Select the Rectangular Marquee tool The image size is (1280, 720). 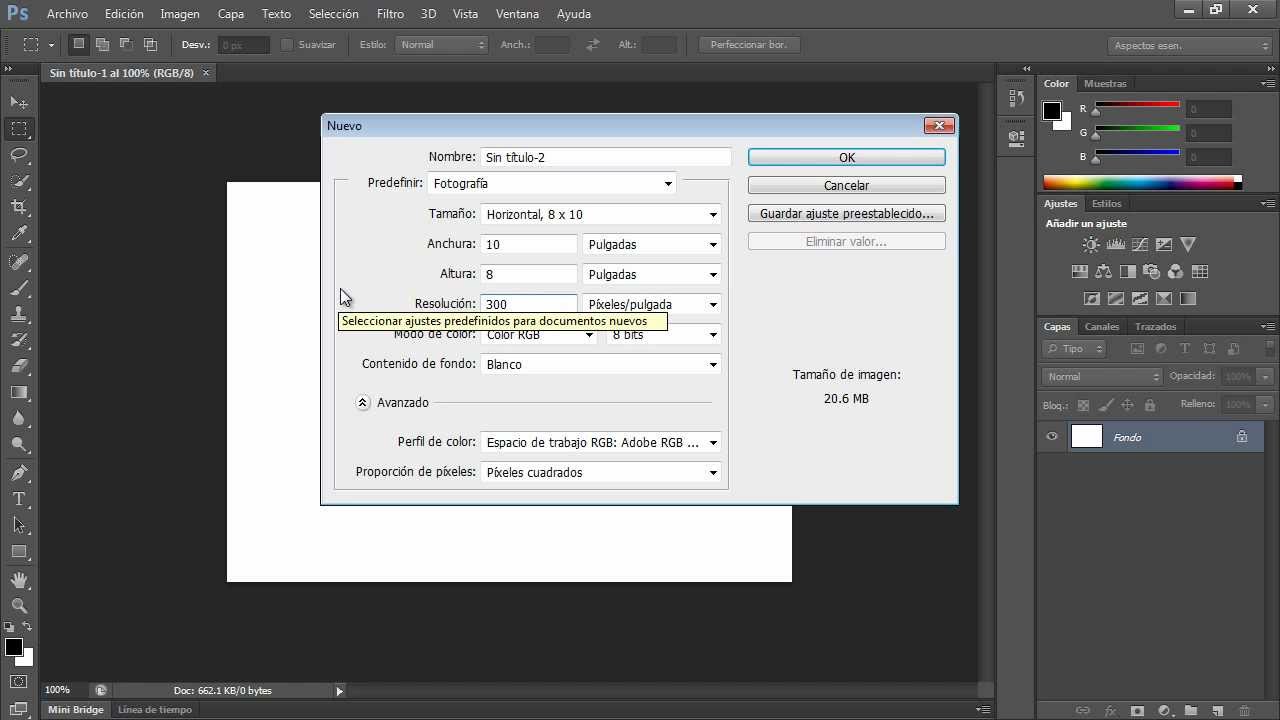pos(19,129)
